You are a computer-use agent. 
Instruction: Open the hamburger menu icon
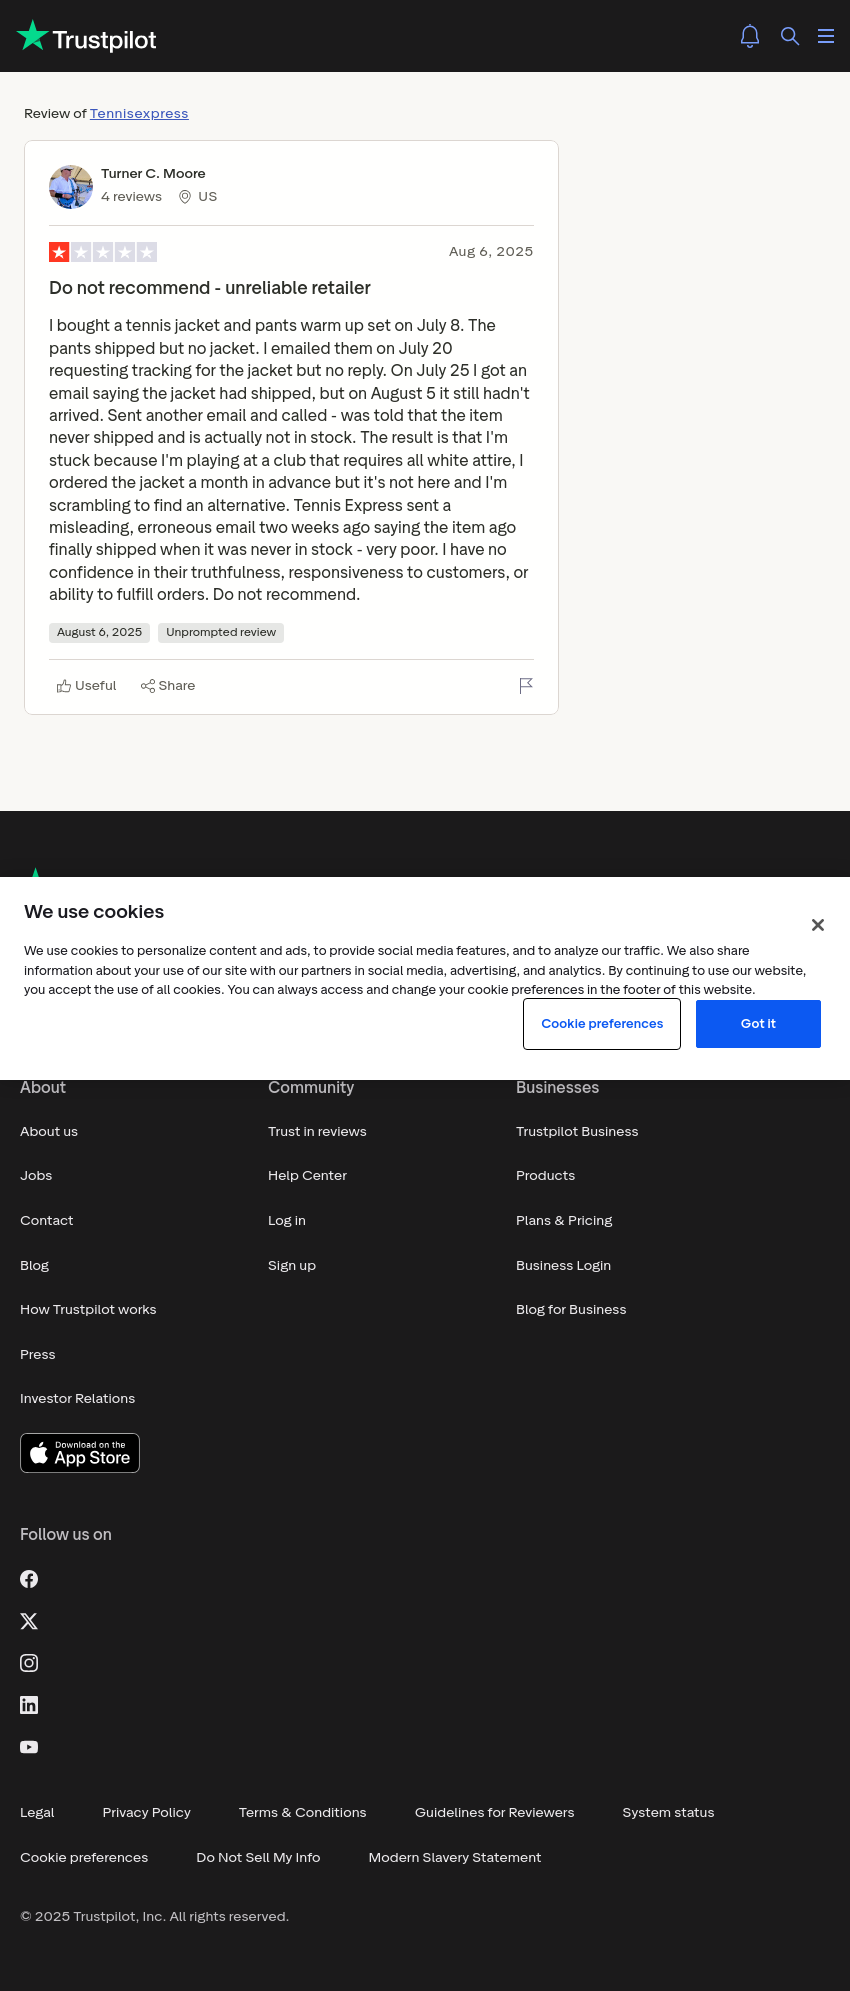click(x=826, y=36)
